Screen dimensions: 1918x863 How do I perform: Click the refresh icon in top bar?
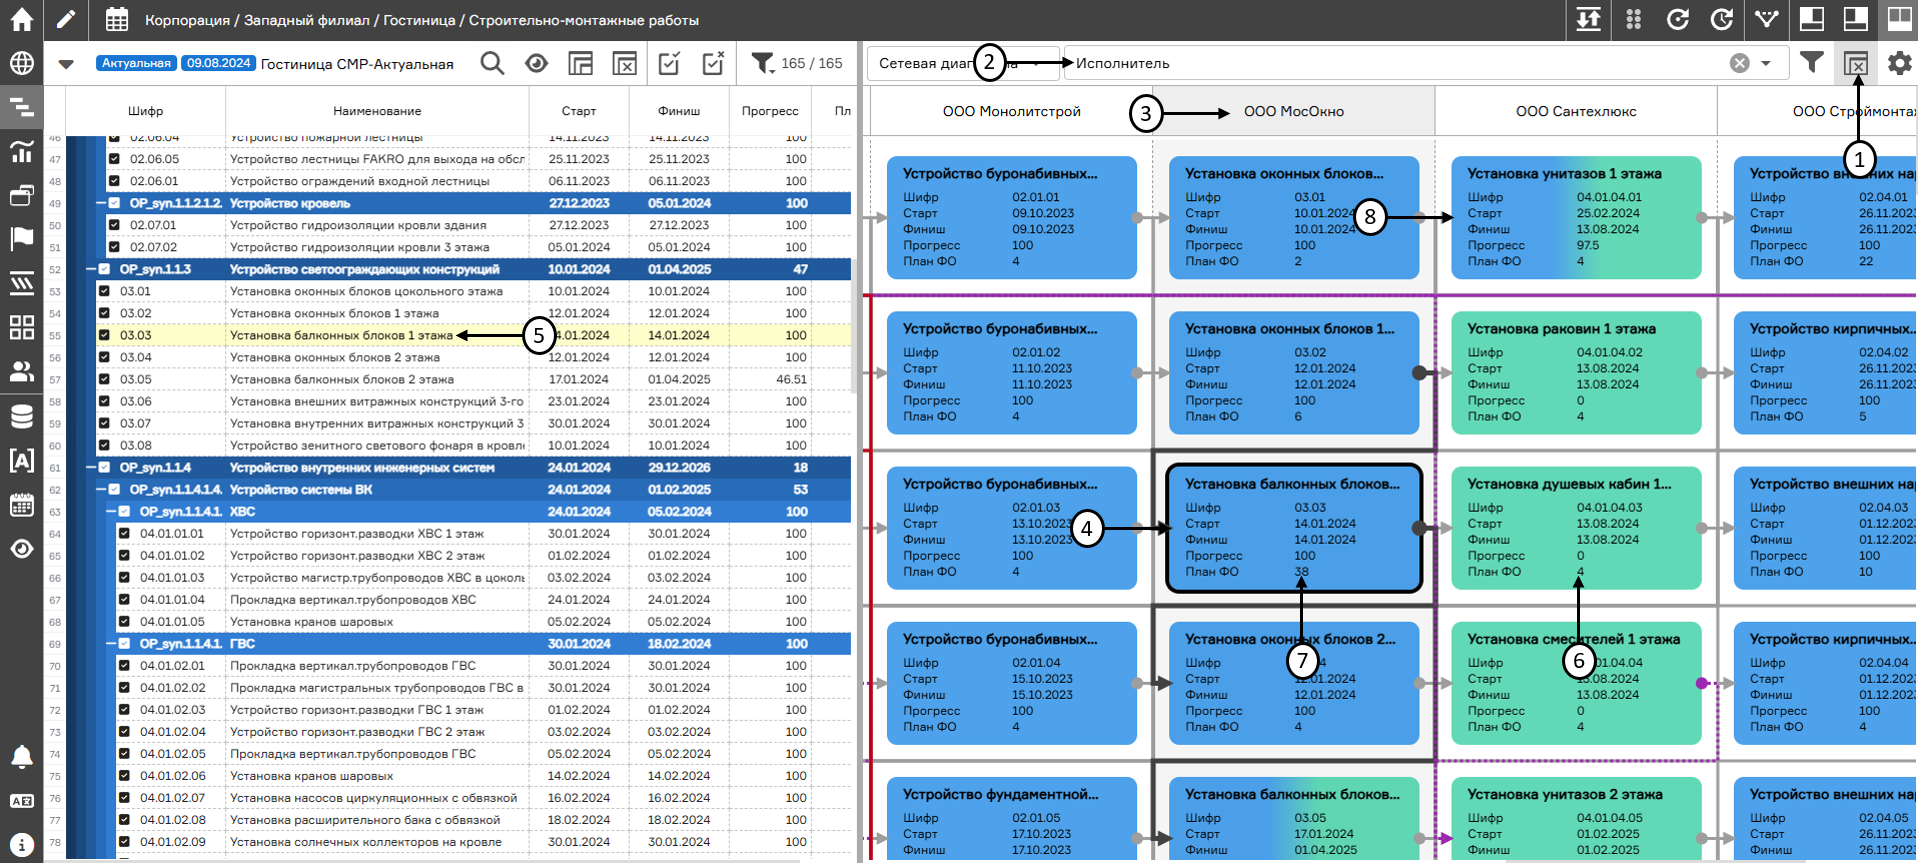1678,19
